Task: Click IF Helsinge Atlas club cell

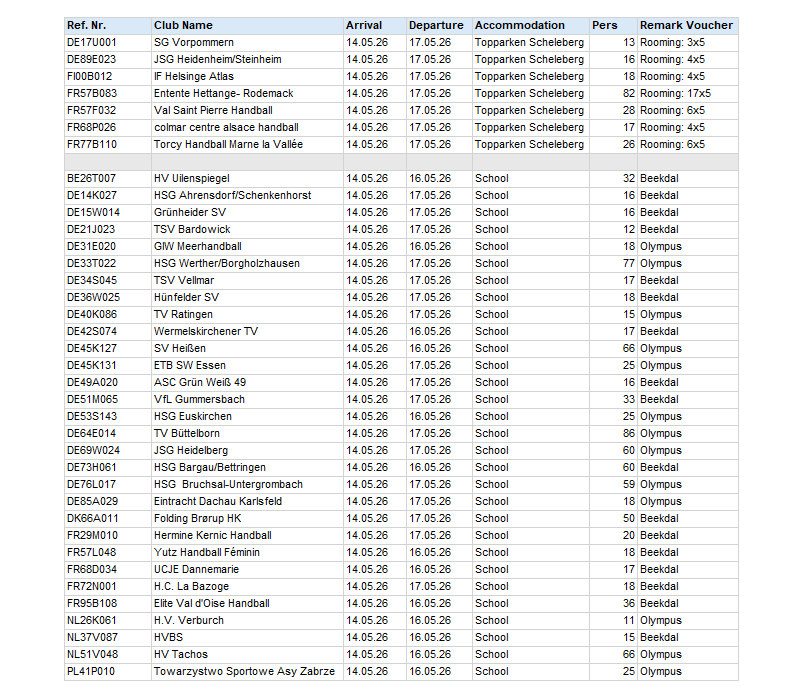Action: [x=247, y=76]
